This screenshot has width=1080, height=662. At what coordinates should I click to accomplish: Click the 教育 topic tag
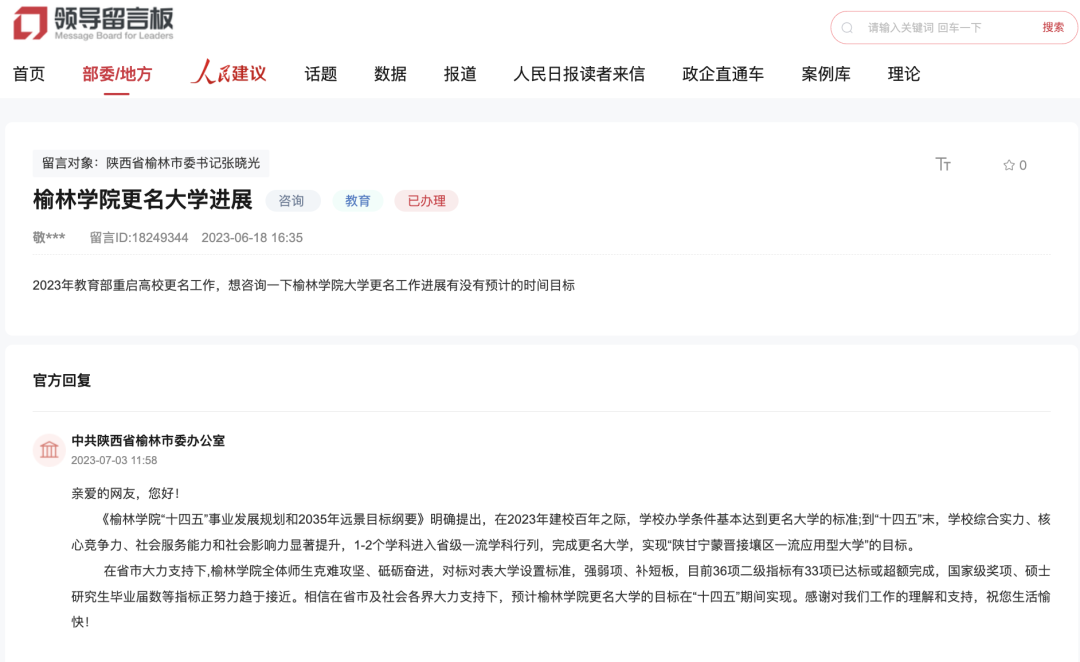click(357, 200)
